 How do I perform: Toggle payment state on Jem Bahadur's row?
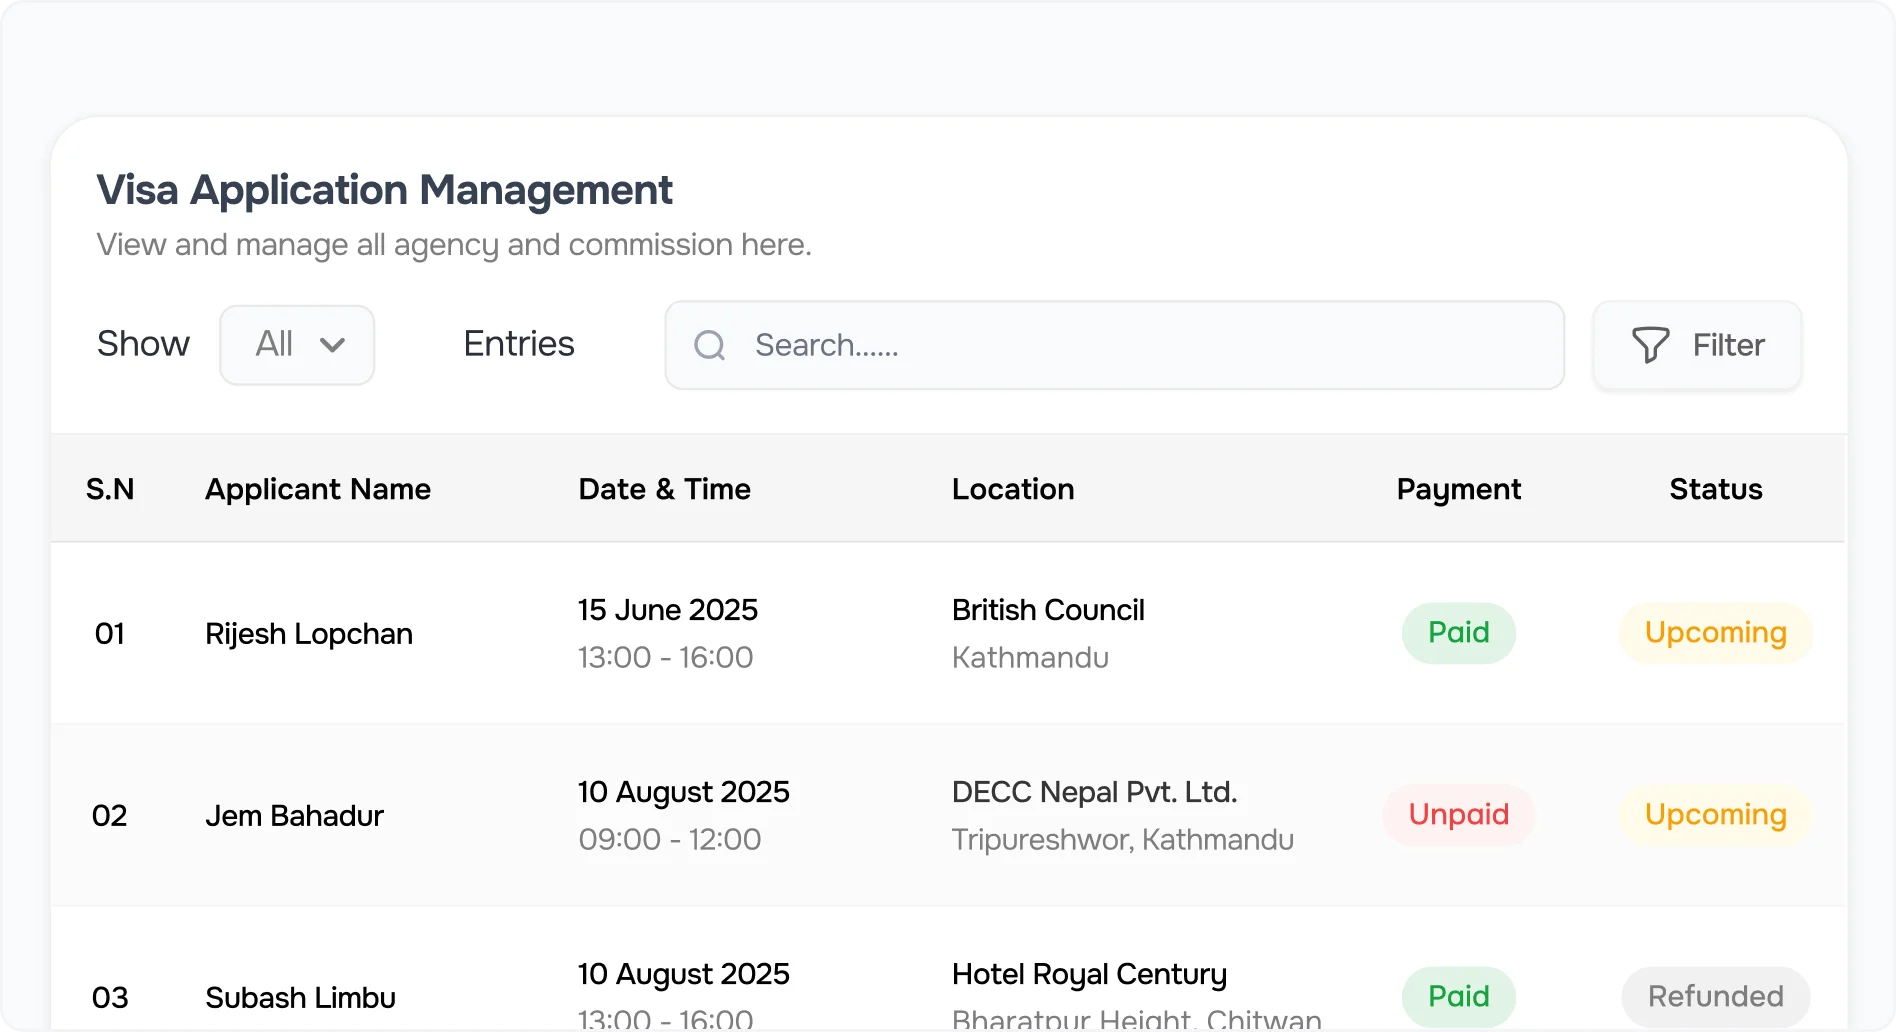coord(1458,815)
